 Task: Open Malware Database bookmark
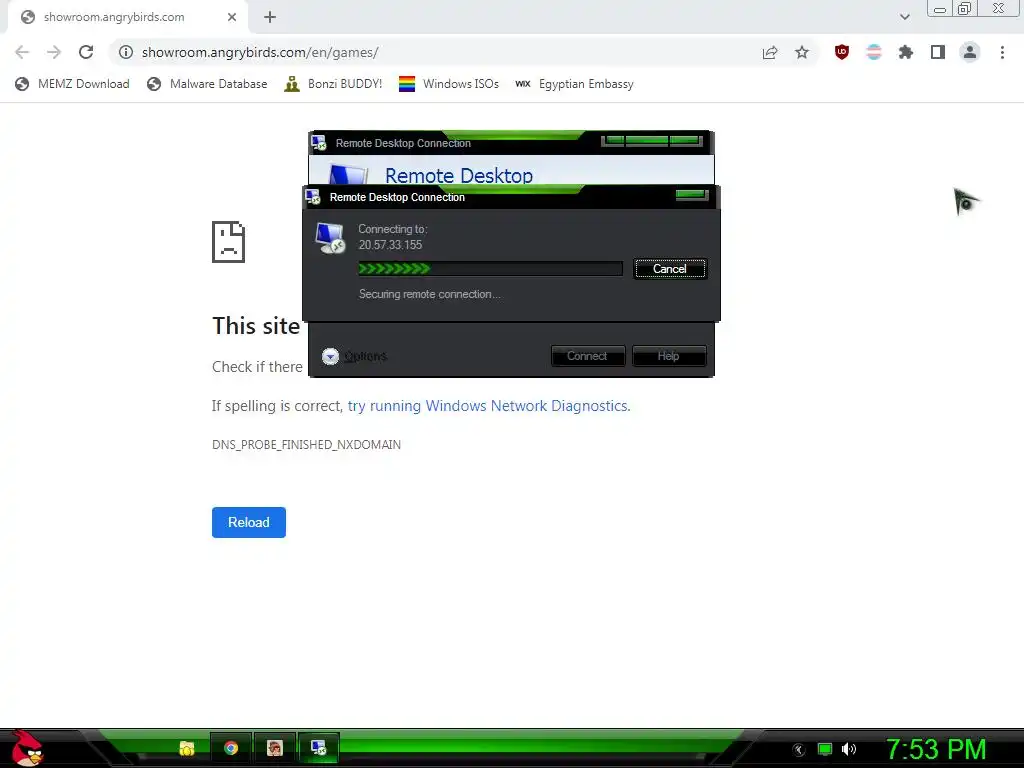[x=207, y=84]
